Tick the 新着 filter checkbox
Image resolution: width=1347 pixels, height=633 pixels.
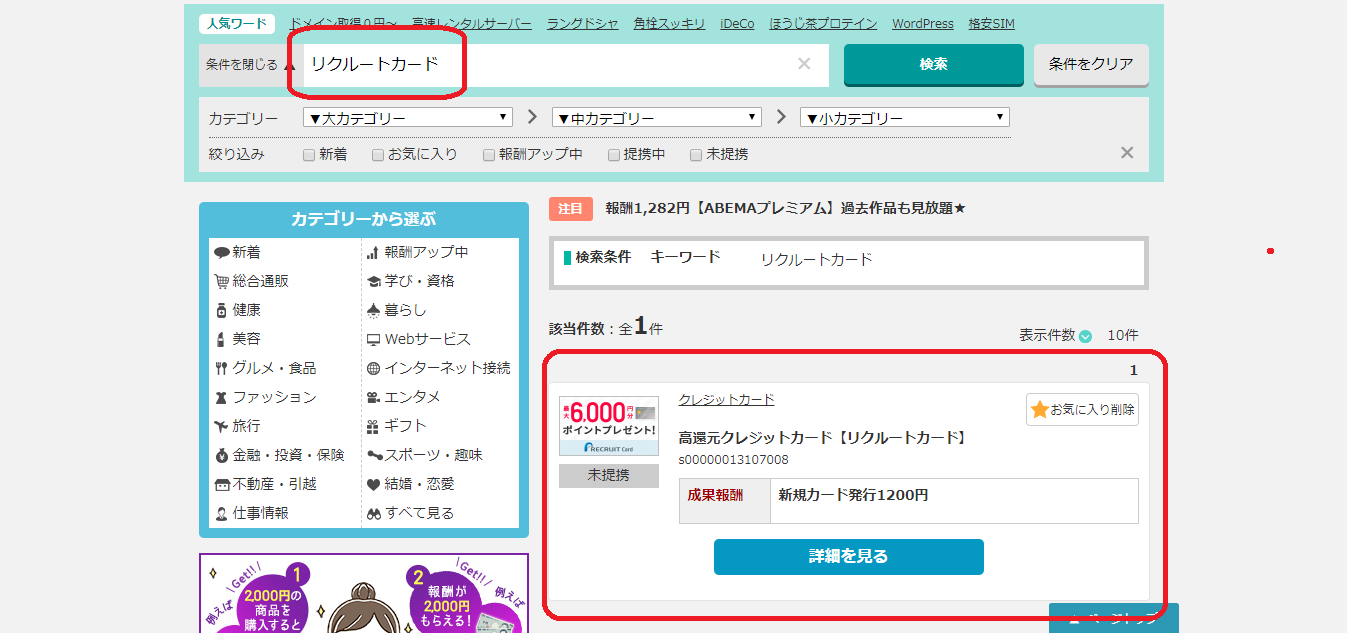point(309,155)
